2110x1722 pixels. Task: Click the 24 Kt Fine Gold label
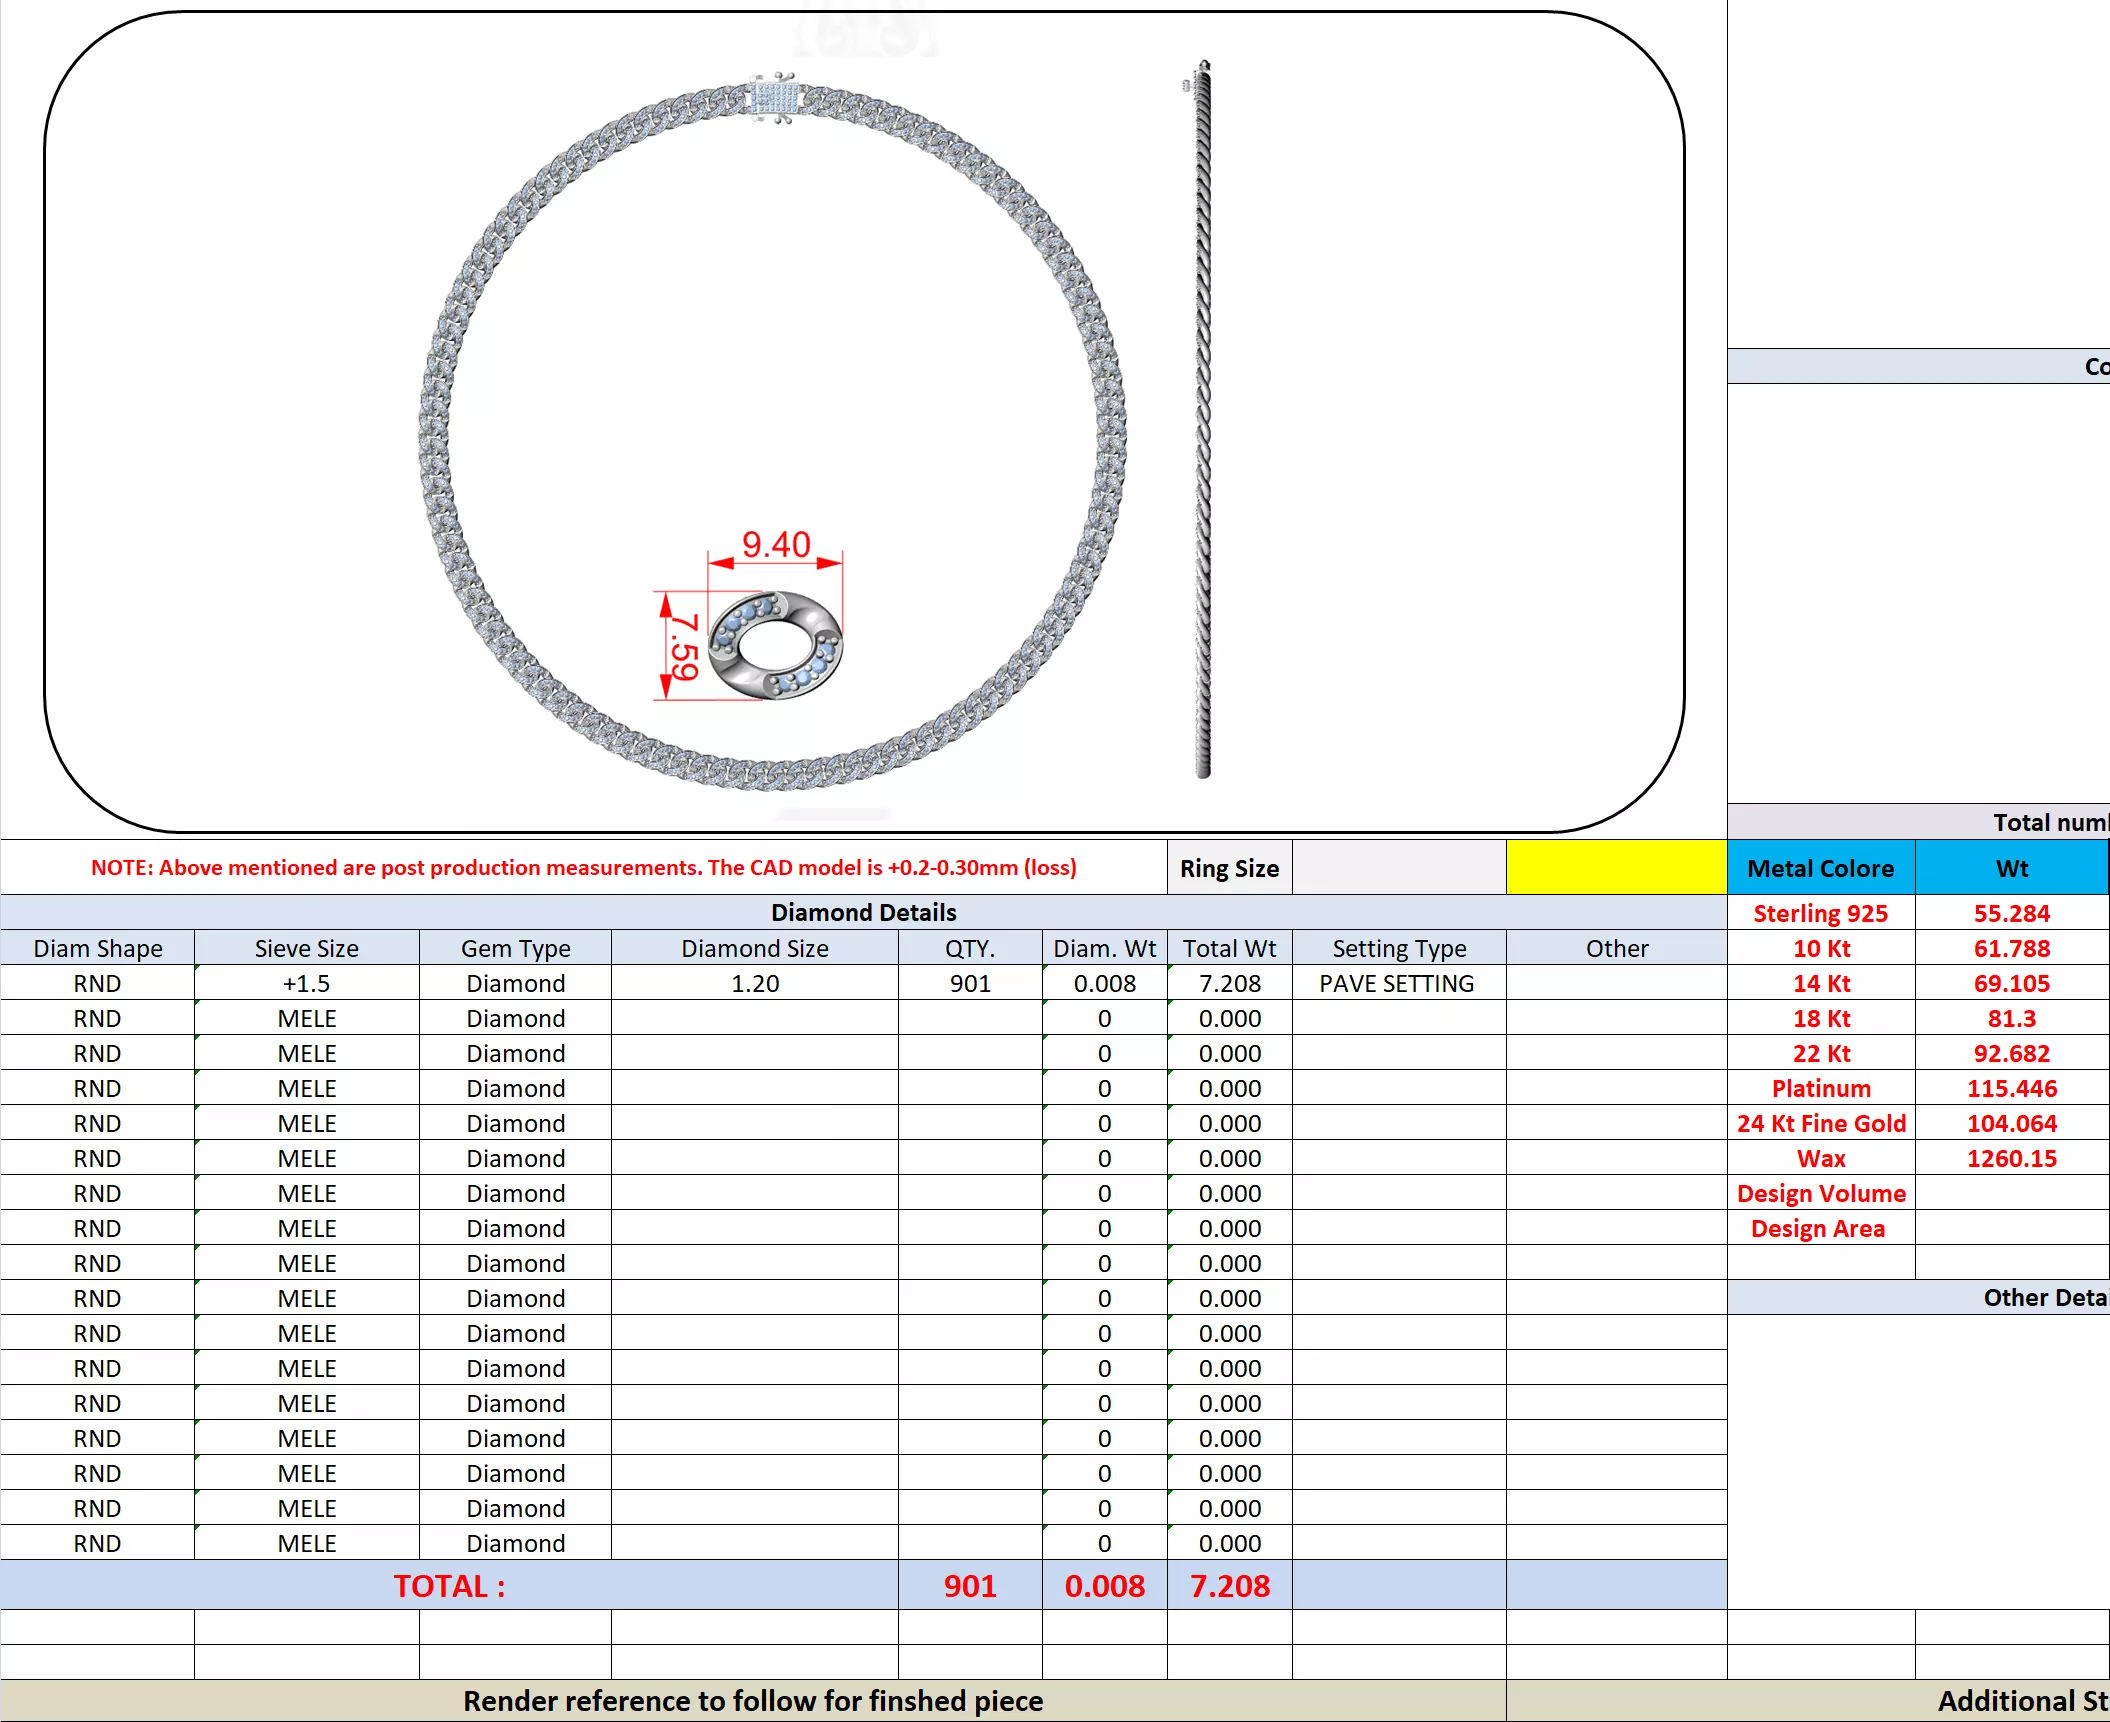coord(1820,1123)
